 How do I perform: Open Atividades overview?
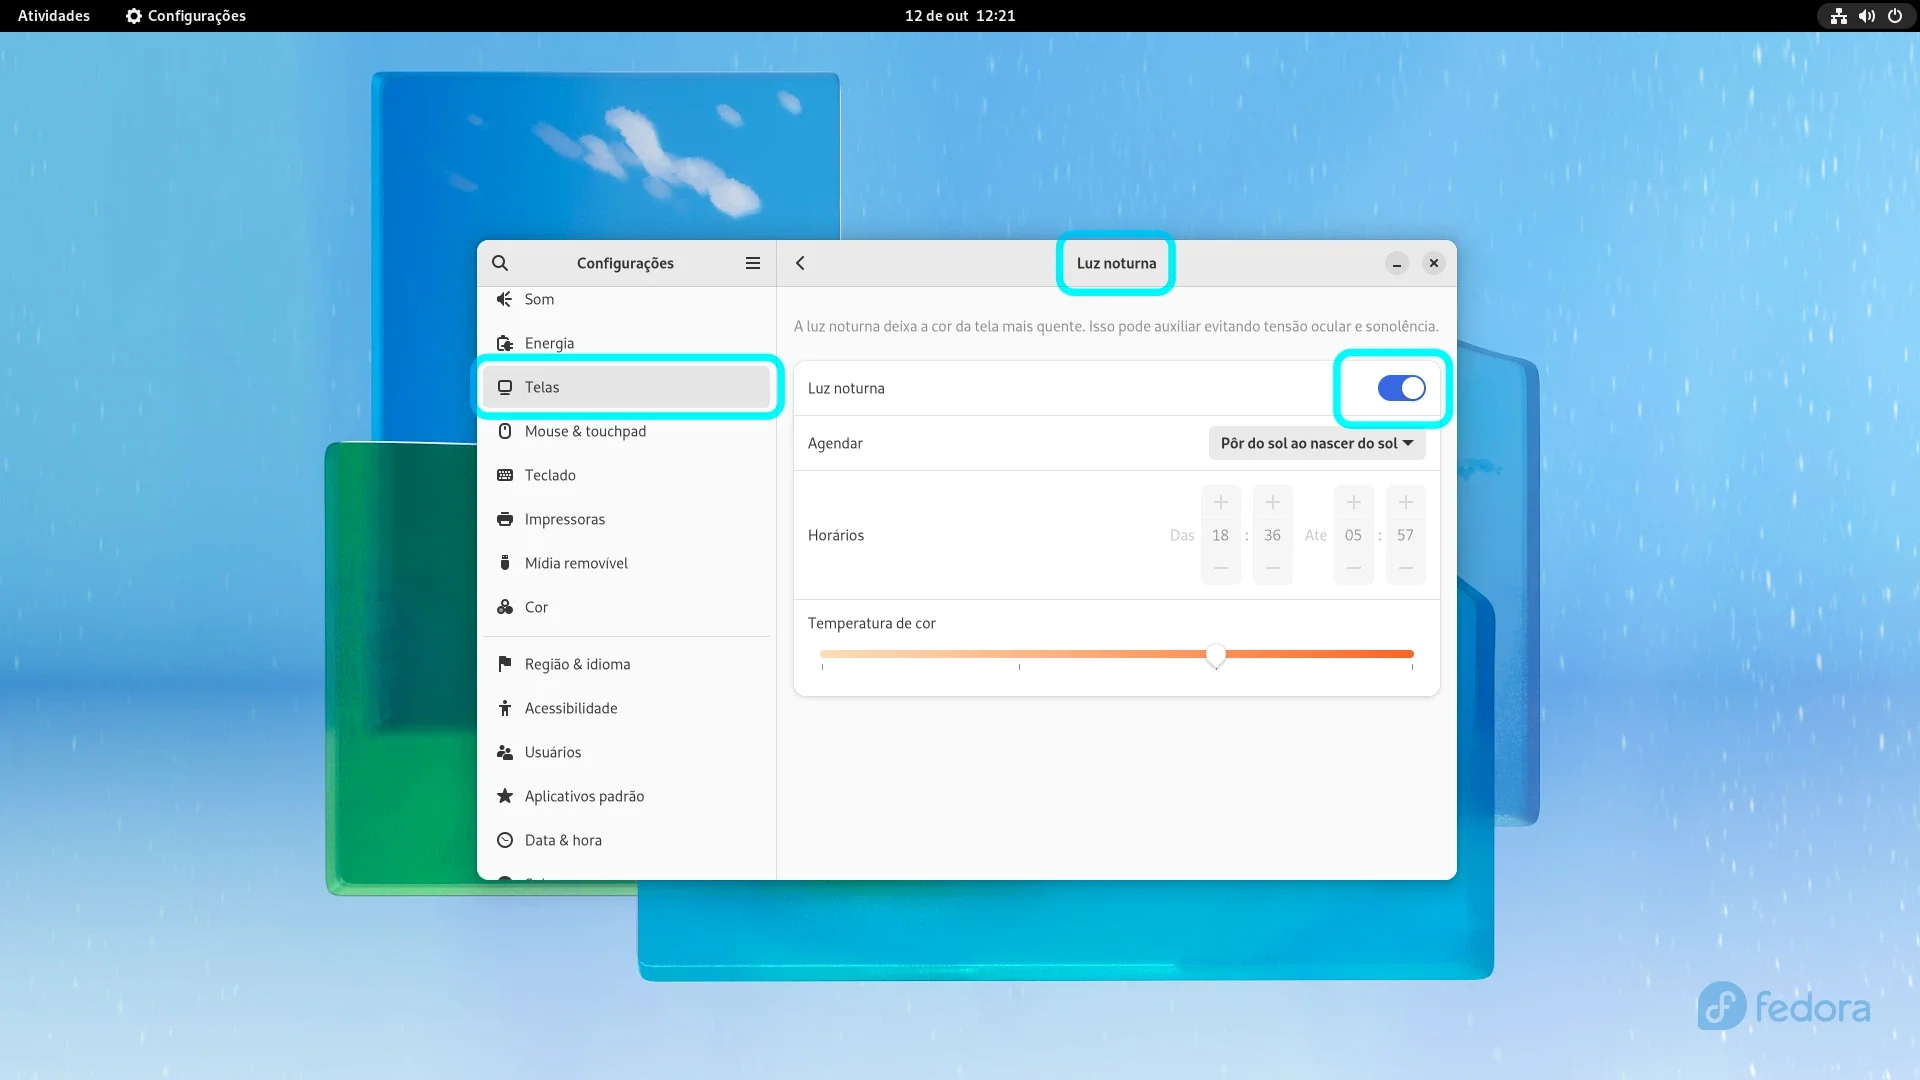[x=54, y=16]
